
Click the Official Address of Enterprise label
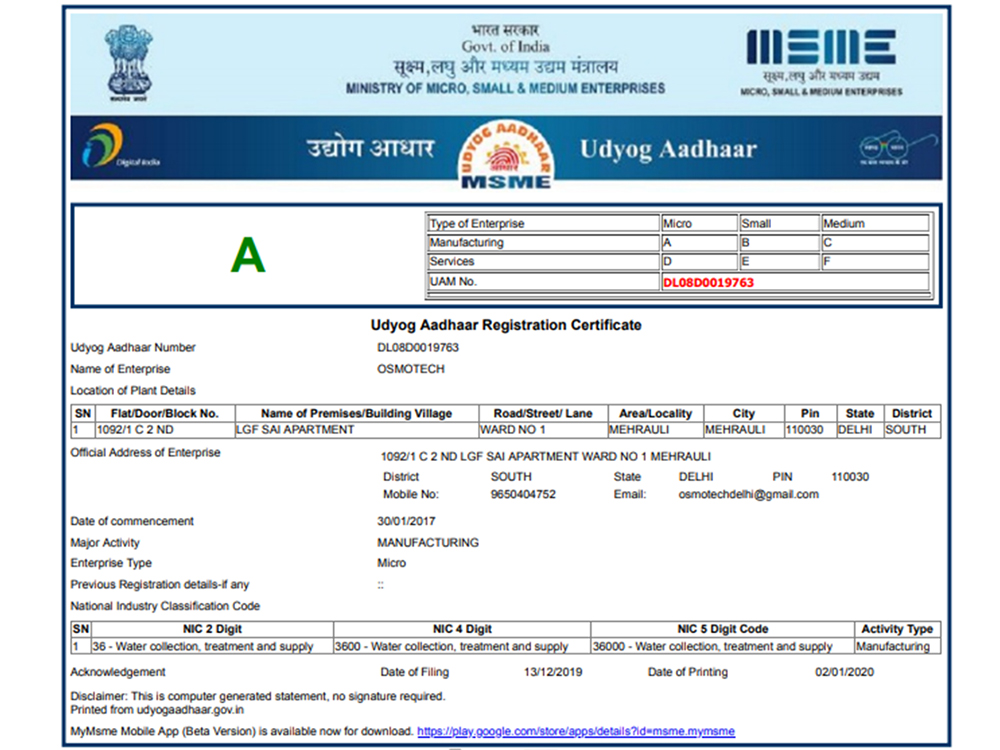145,453
